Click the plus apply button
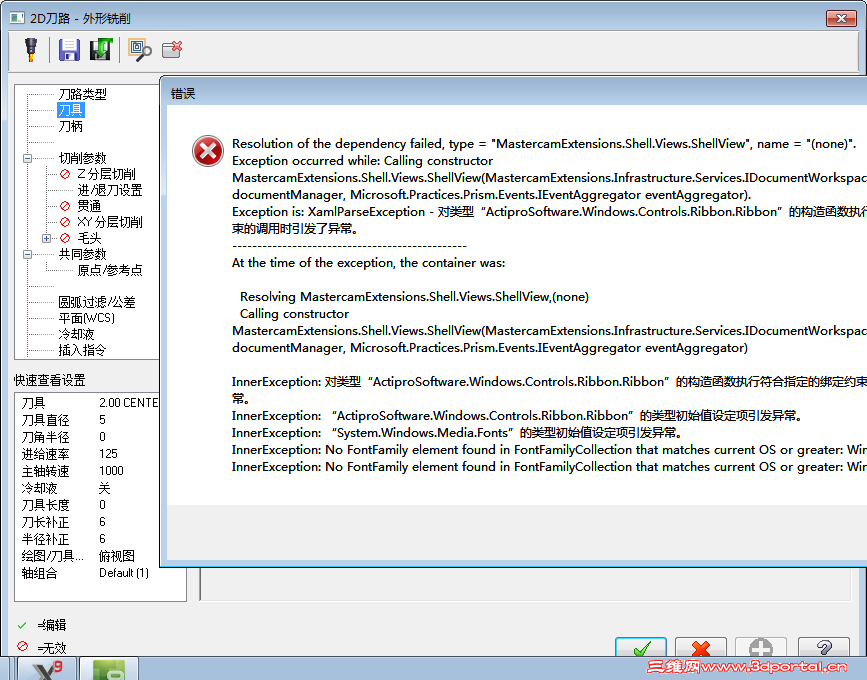867x680 pixels. pos(761,647)
